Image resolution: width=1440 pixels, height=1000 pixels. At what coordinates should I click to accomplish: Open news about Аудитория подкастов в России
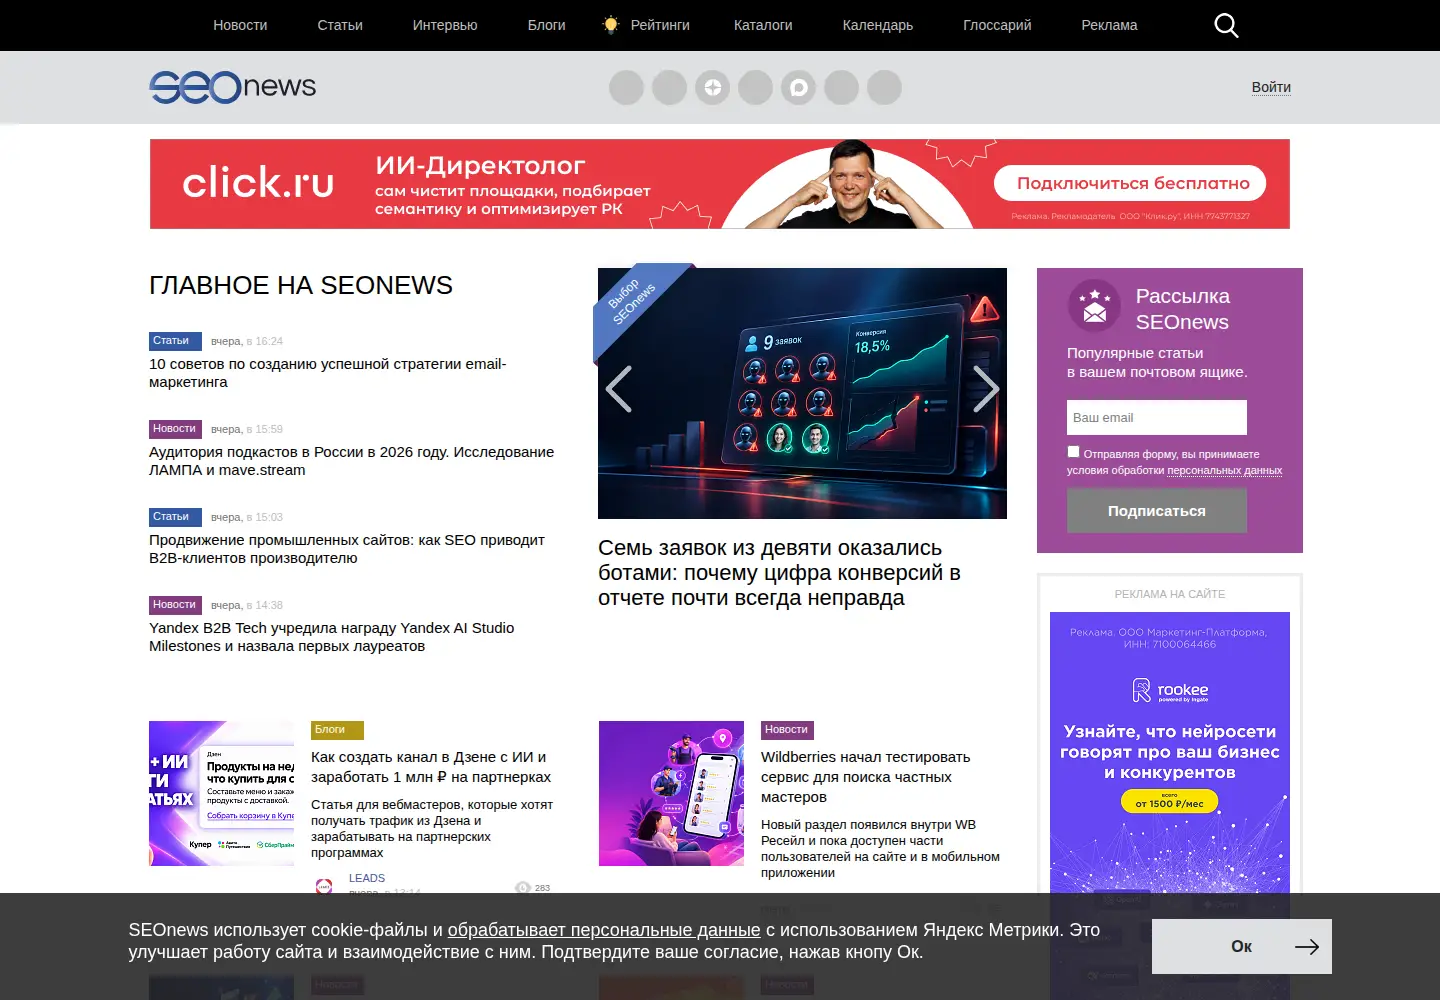pyautogui.click(x=352, y=461)
